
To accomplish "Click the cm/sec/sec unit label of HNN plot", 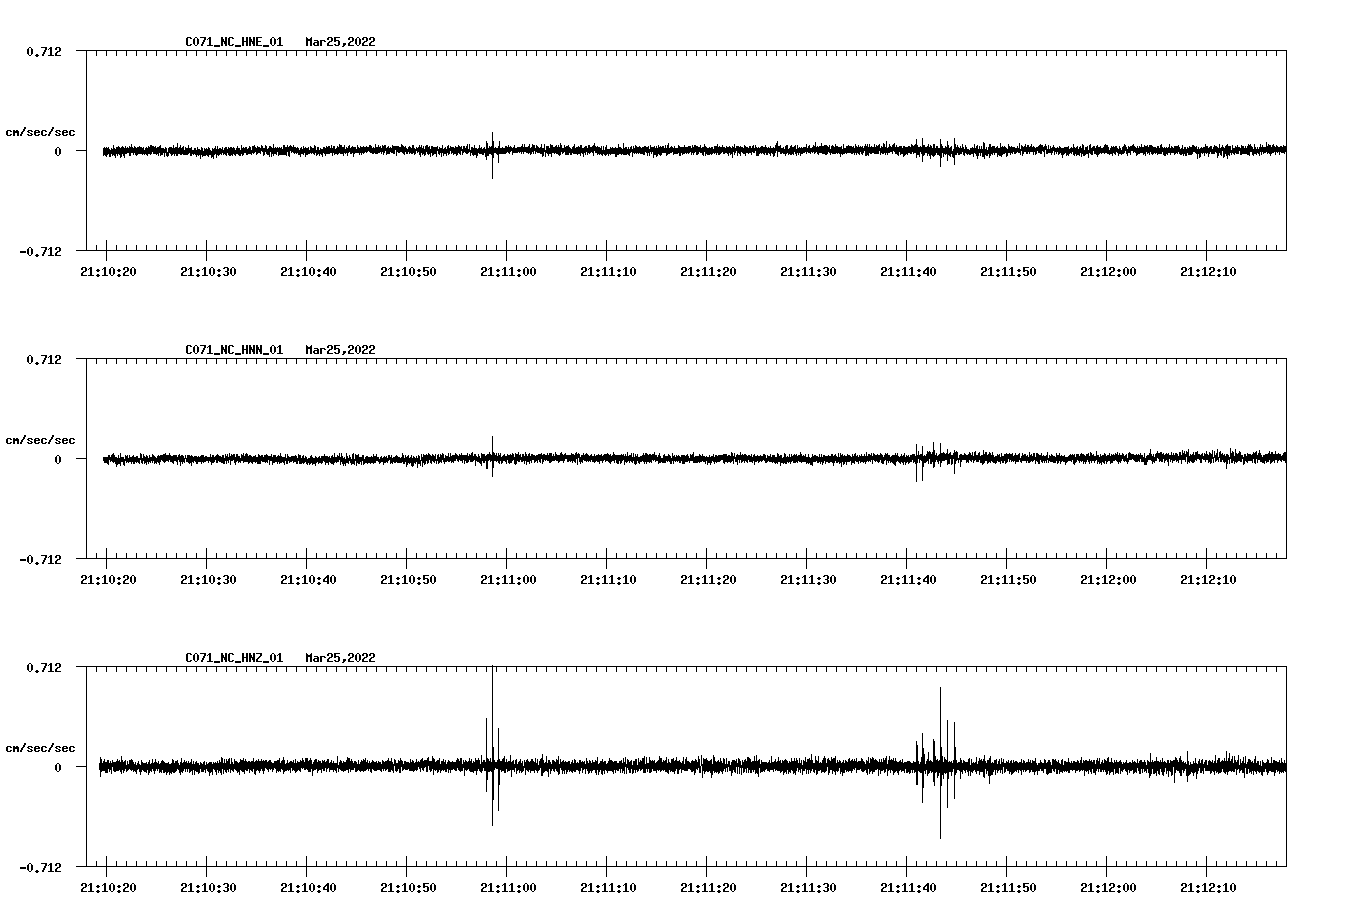I will 40,440.
